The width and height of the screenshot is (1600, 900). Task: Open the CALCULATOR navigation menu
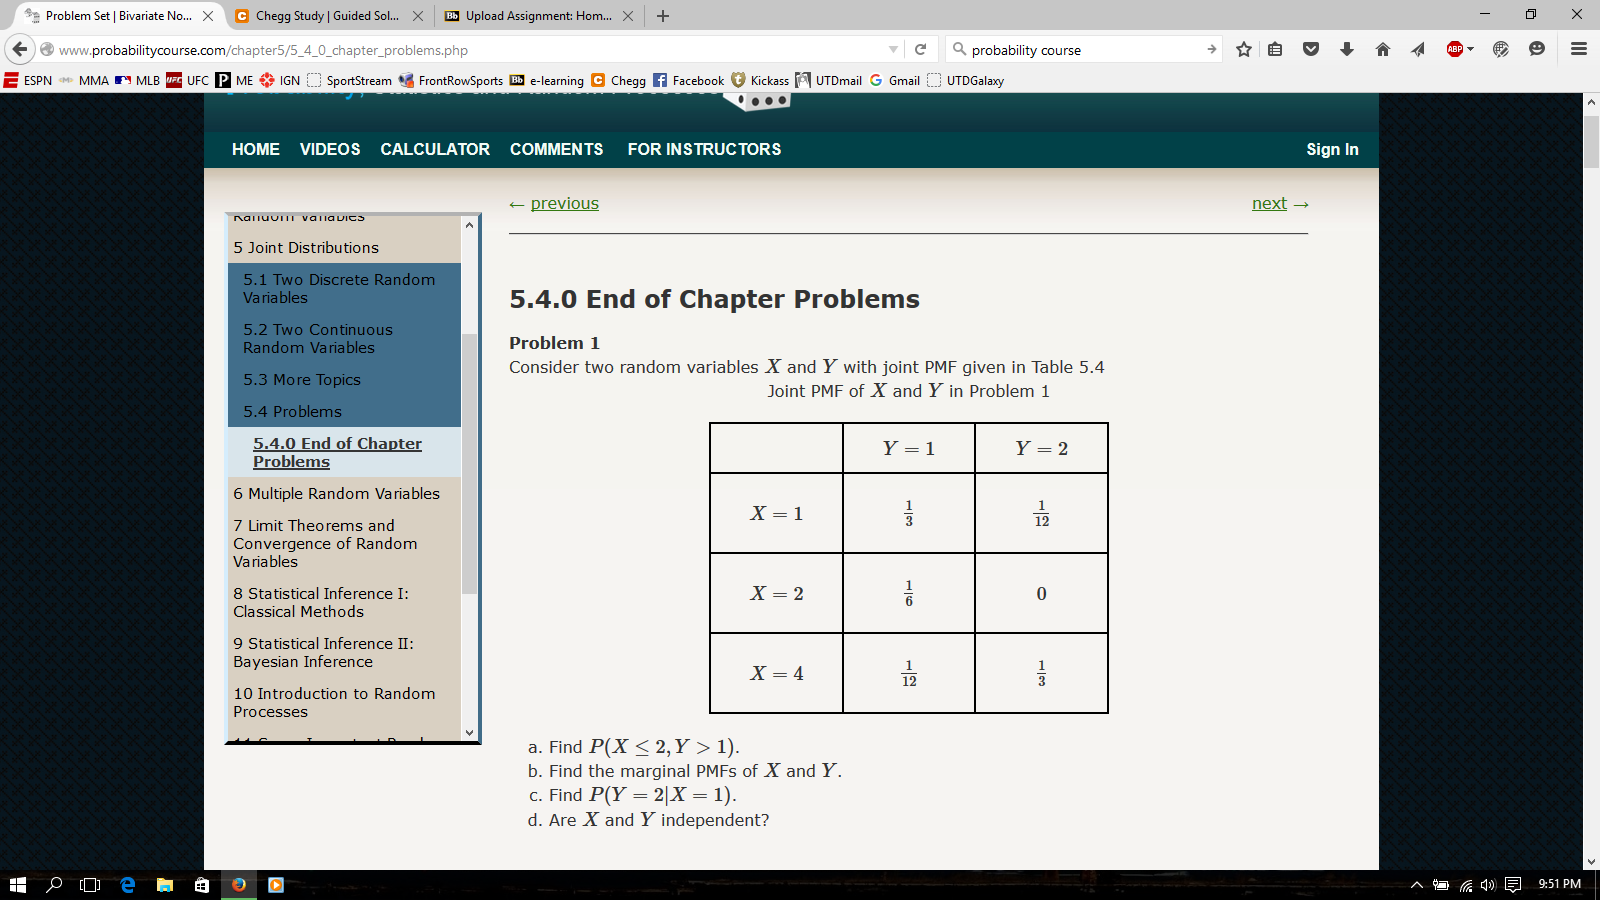tap(434, 149)
